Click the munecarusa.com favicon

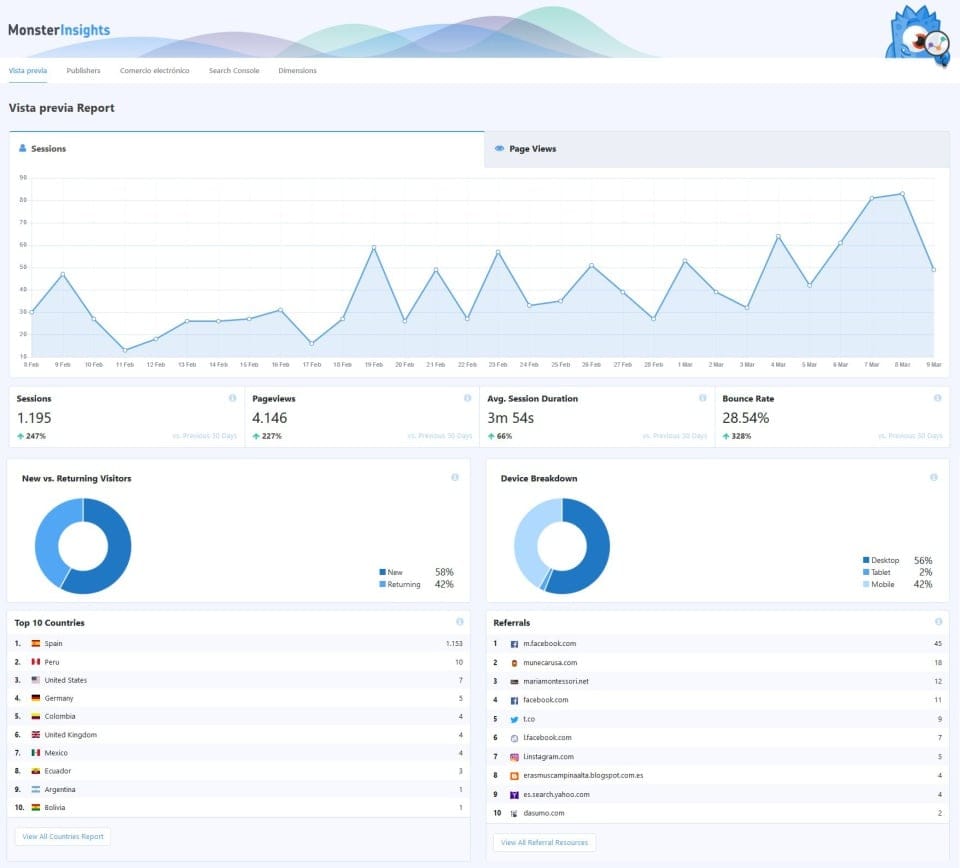pyautogui.click(x=514, y=663)
